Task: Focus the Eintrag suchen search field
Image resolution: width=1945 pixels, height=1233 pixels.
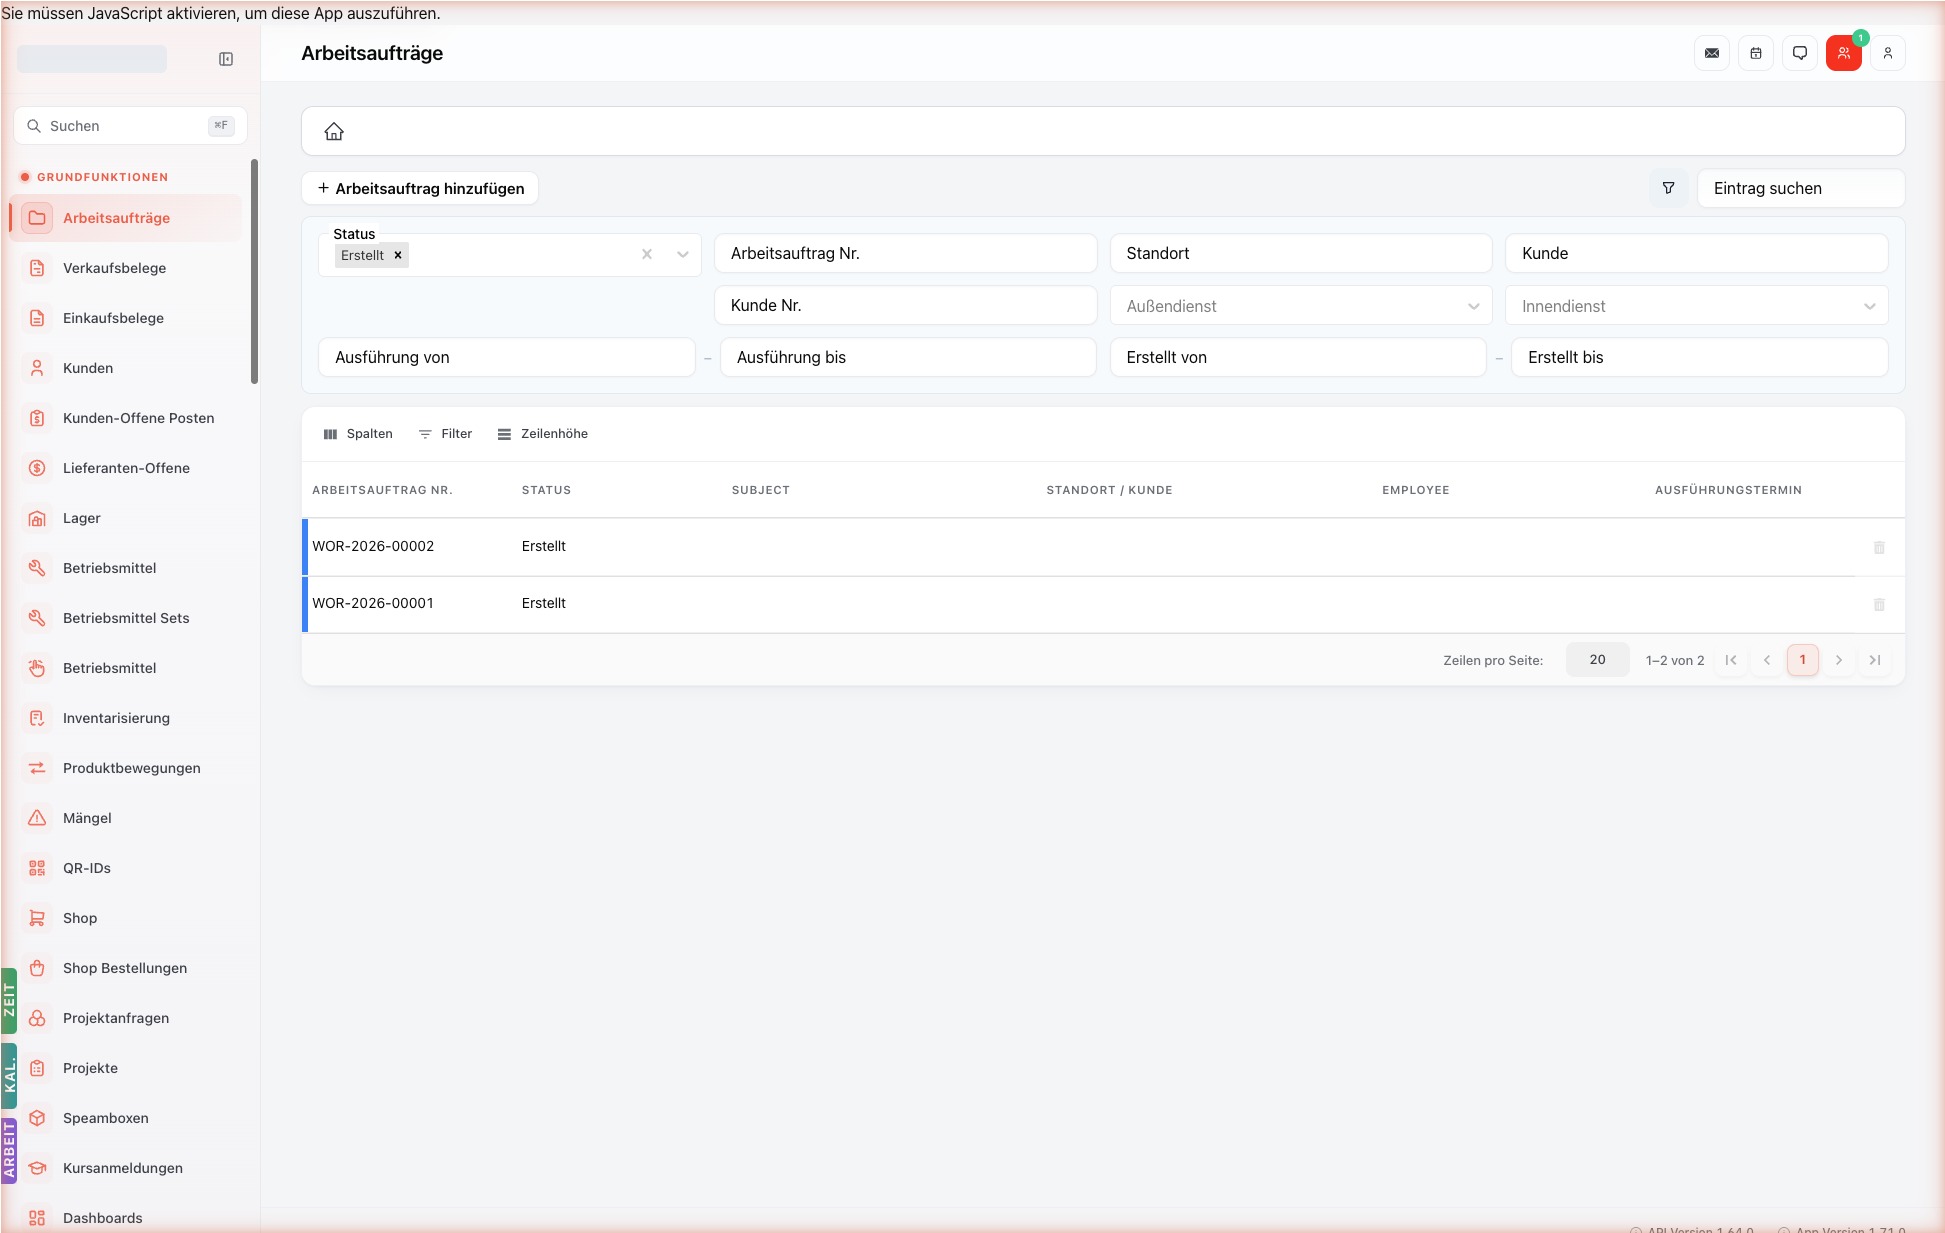Action: click(1801, 188)
